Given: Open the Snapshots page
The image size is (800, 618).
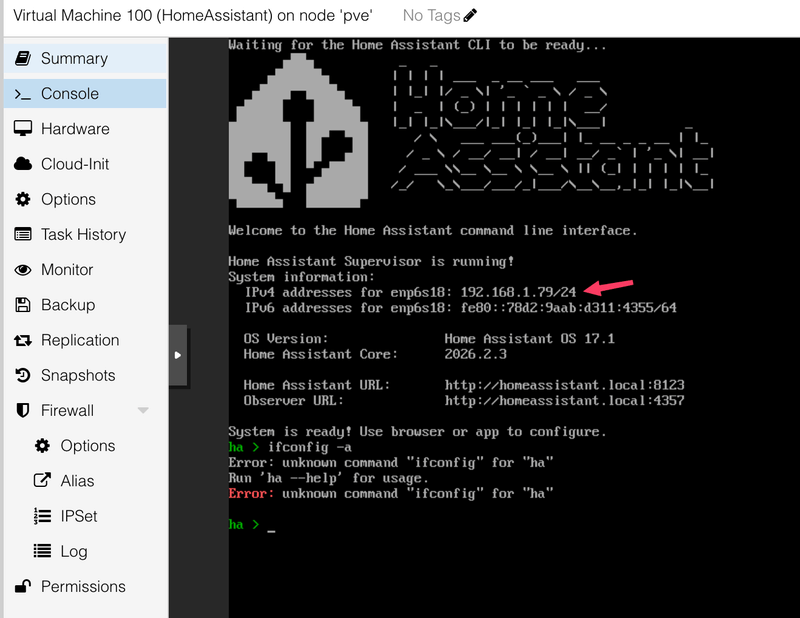Looking at the screenshot, I should point(85,375).
